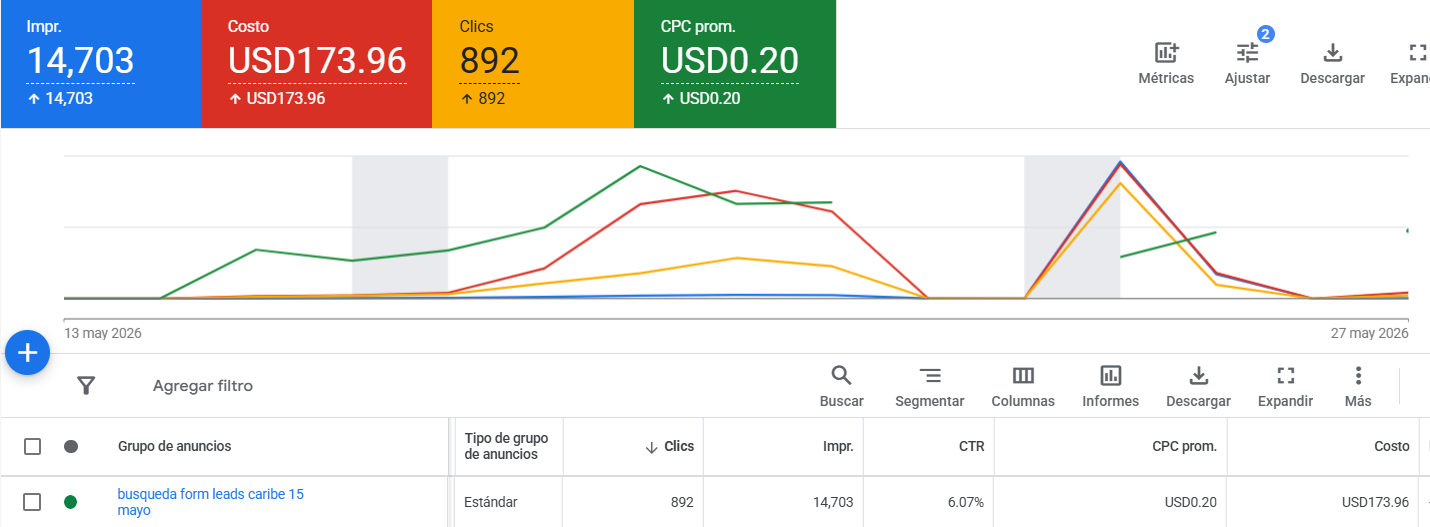1430x527 pixels.
Task: Sort by CPC prom. column header
Action: 1185,447
